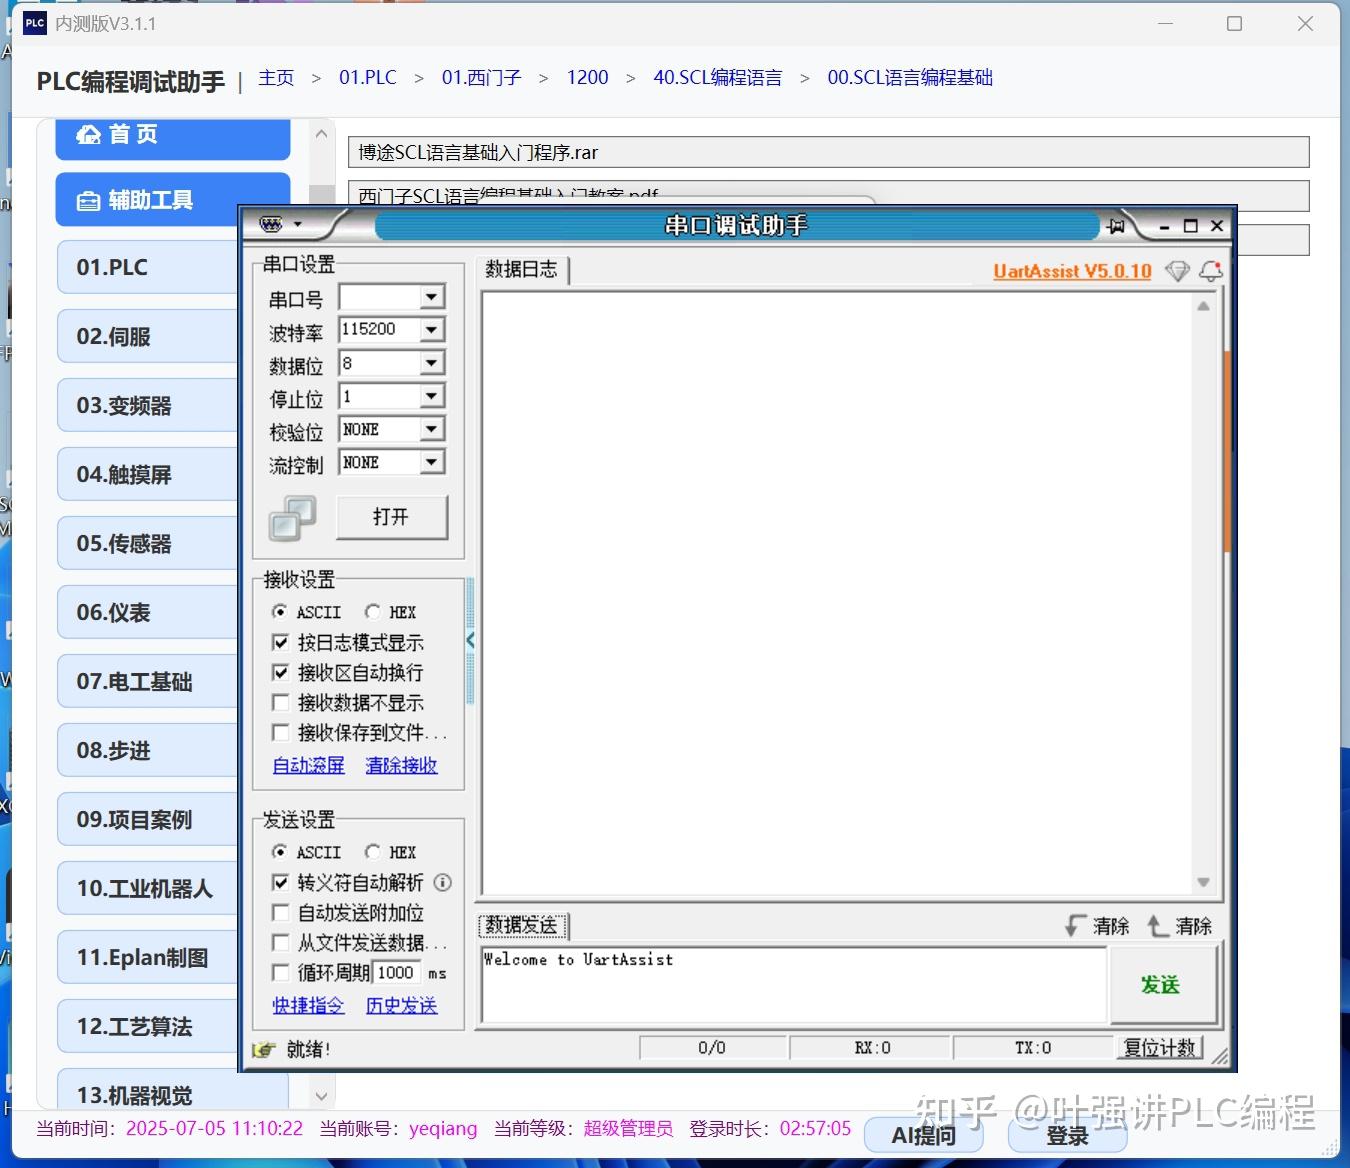
Task: Click the port connection icon beside 打开 button
Action: click(x=292, y=518)
